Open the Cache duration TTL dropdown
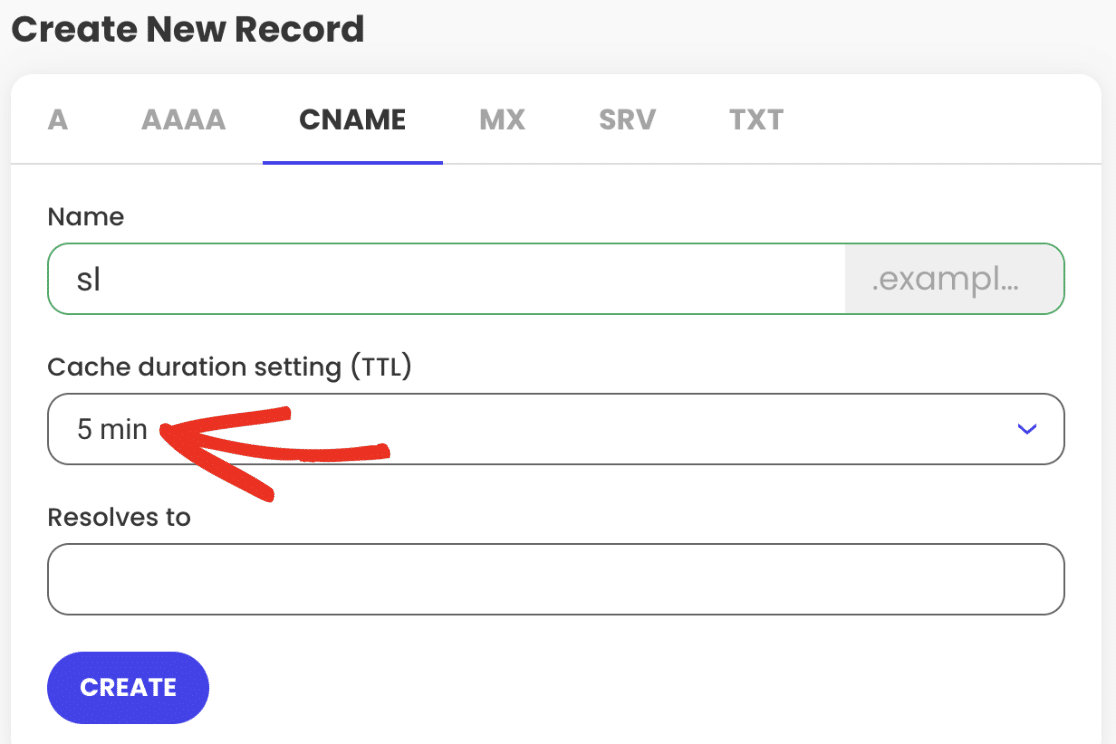 [x=556, y=429]
